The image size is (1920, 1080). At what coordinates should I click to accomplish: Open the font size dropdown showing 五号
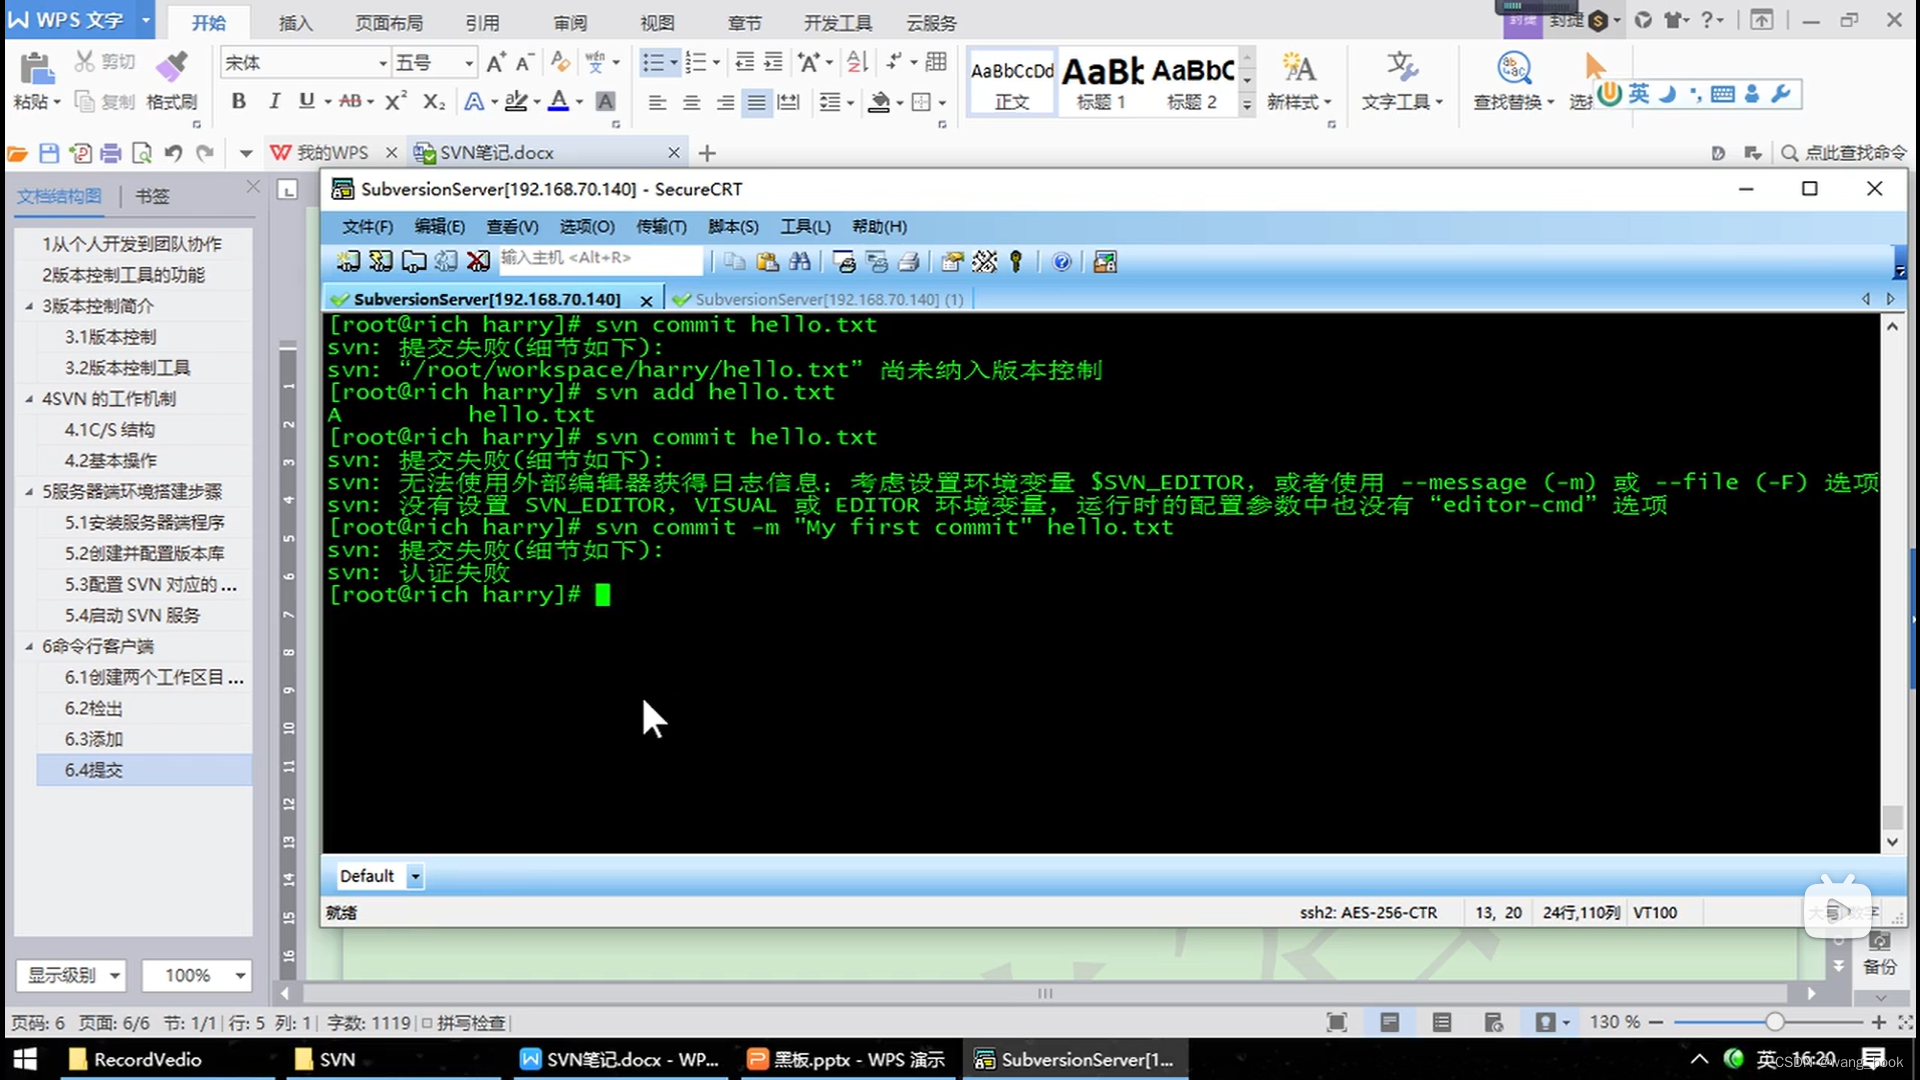click(x=468, y=63)
